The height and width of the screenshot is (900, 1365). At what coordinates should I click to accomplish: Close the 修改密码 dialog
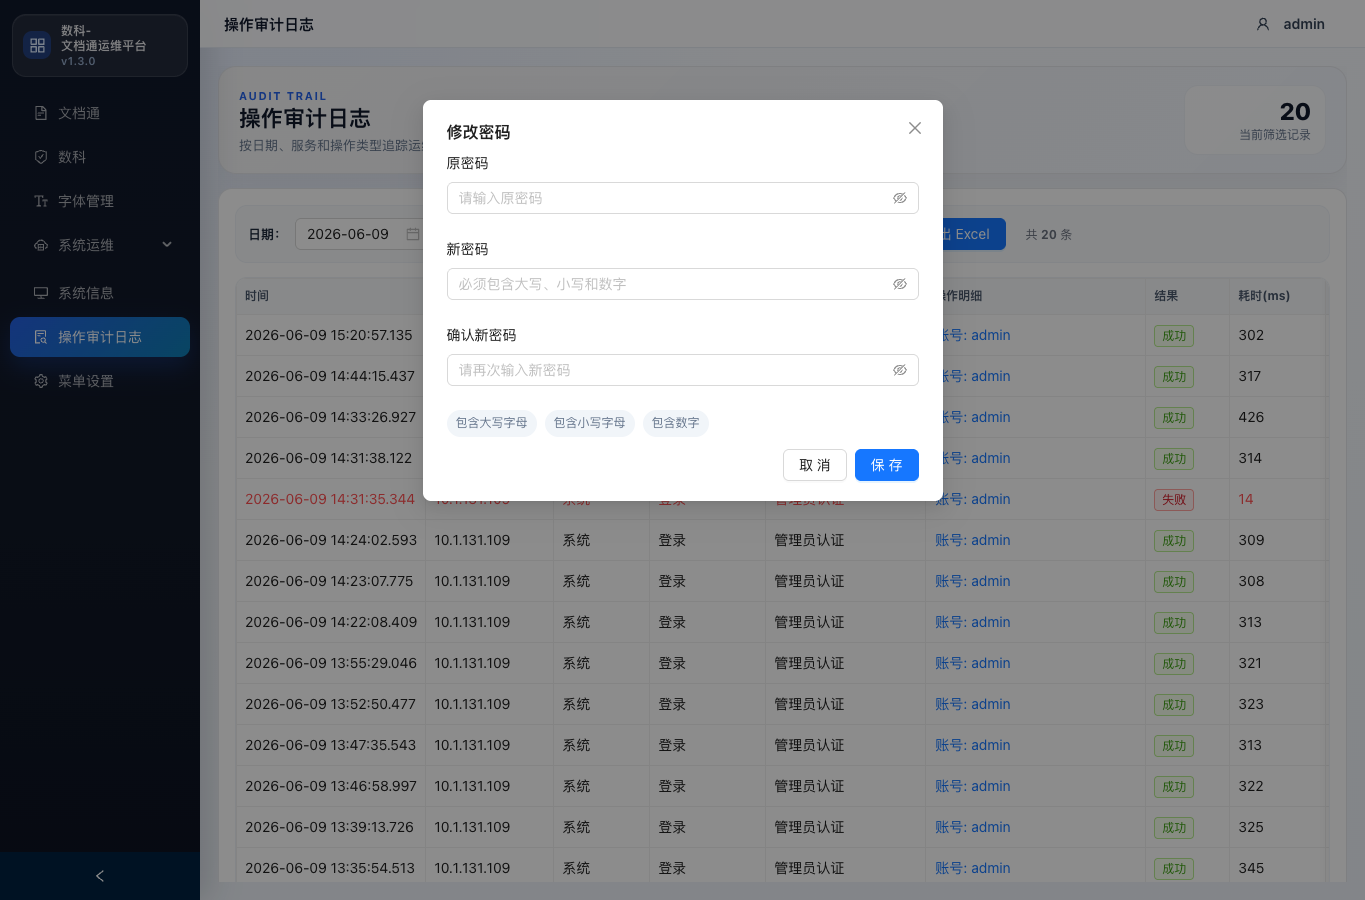[915, 128]
